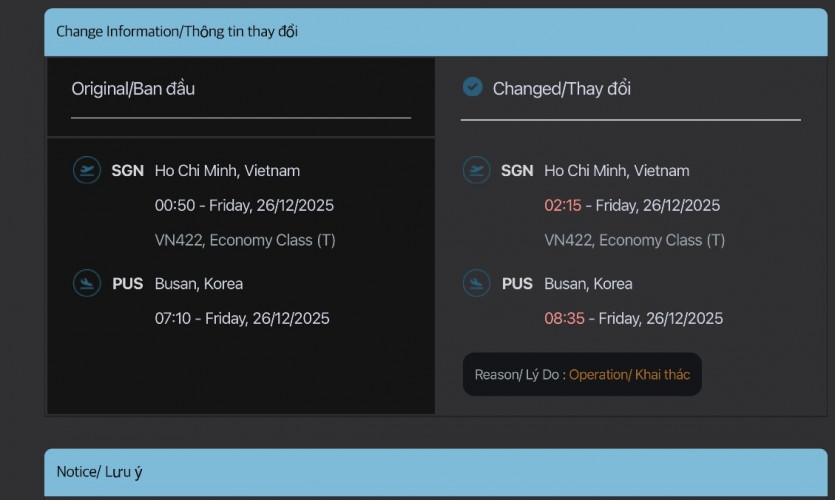The image size is (835, 500).
Task: Click the new 08:35 arrival time
Action: coord(563,319)
